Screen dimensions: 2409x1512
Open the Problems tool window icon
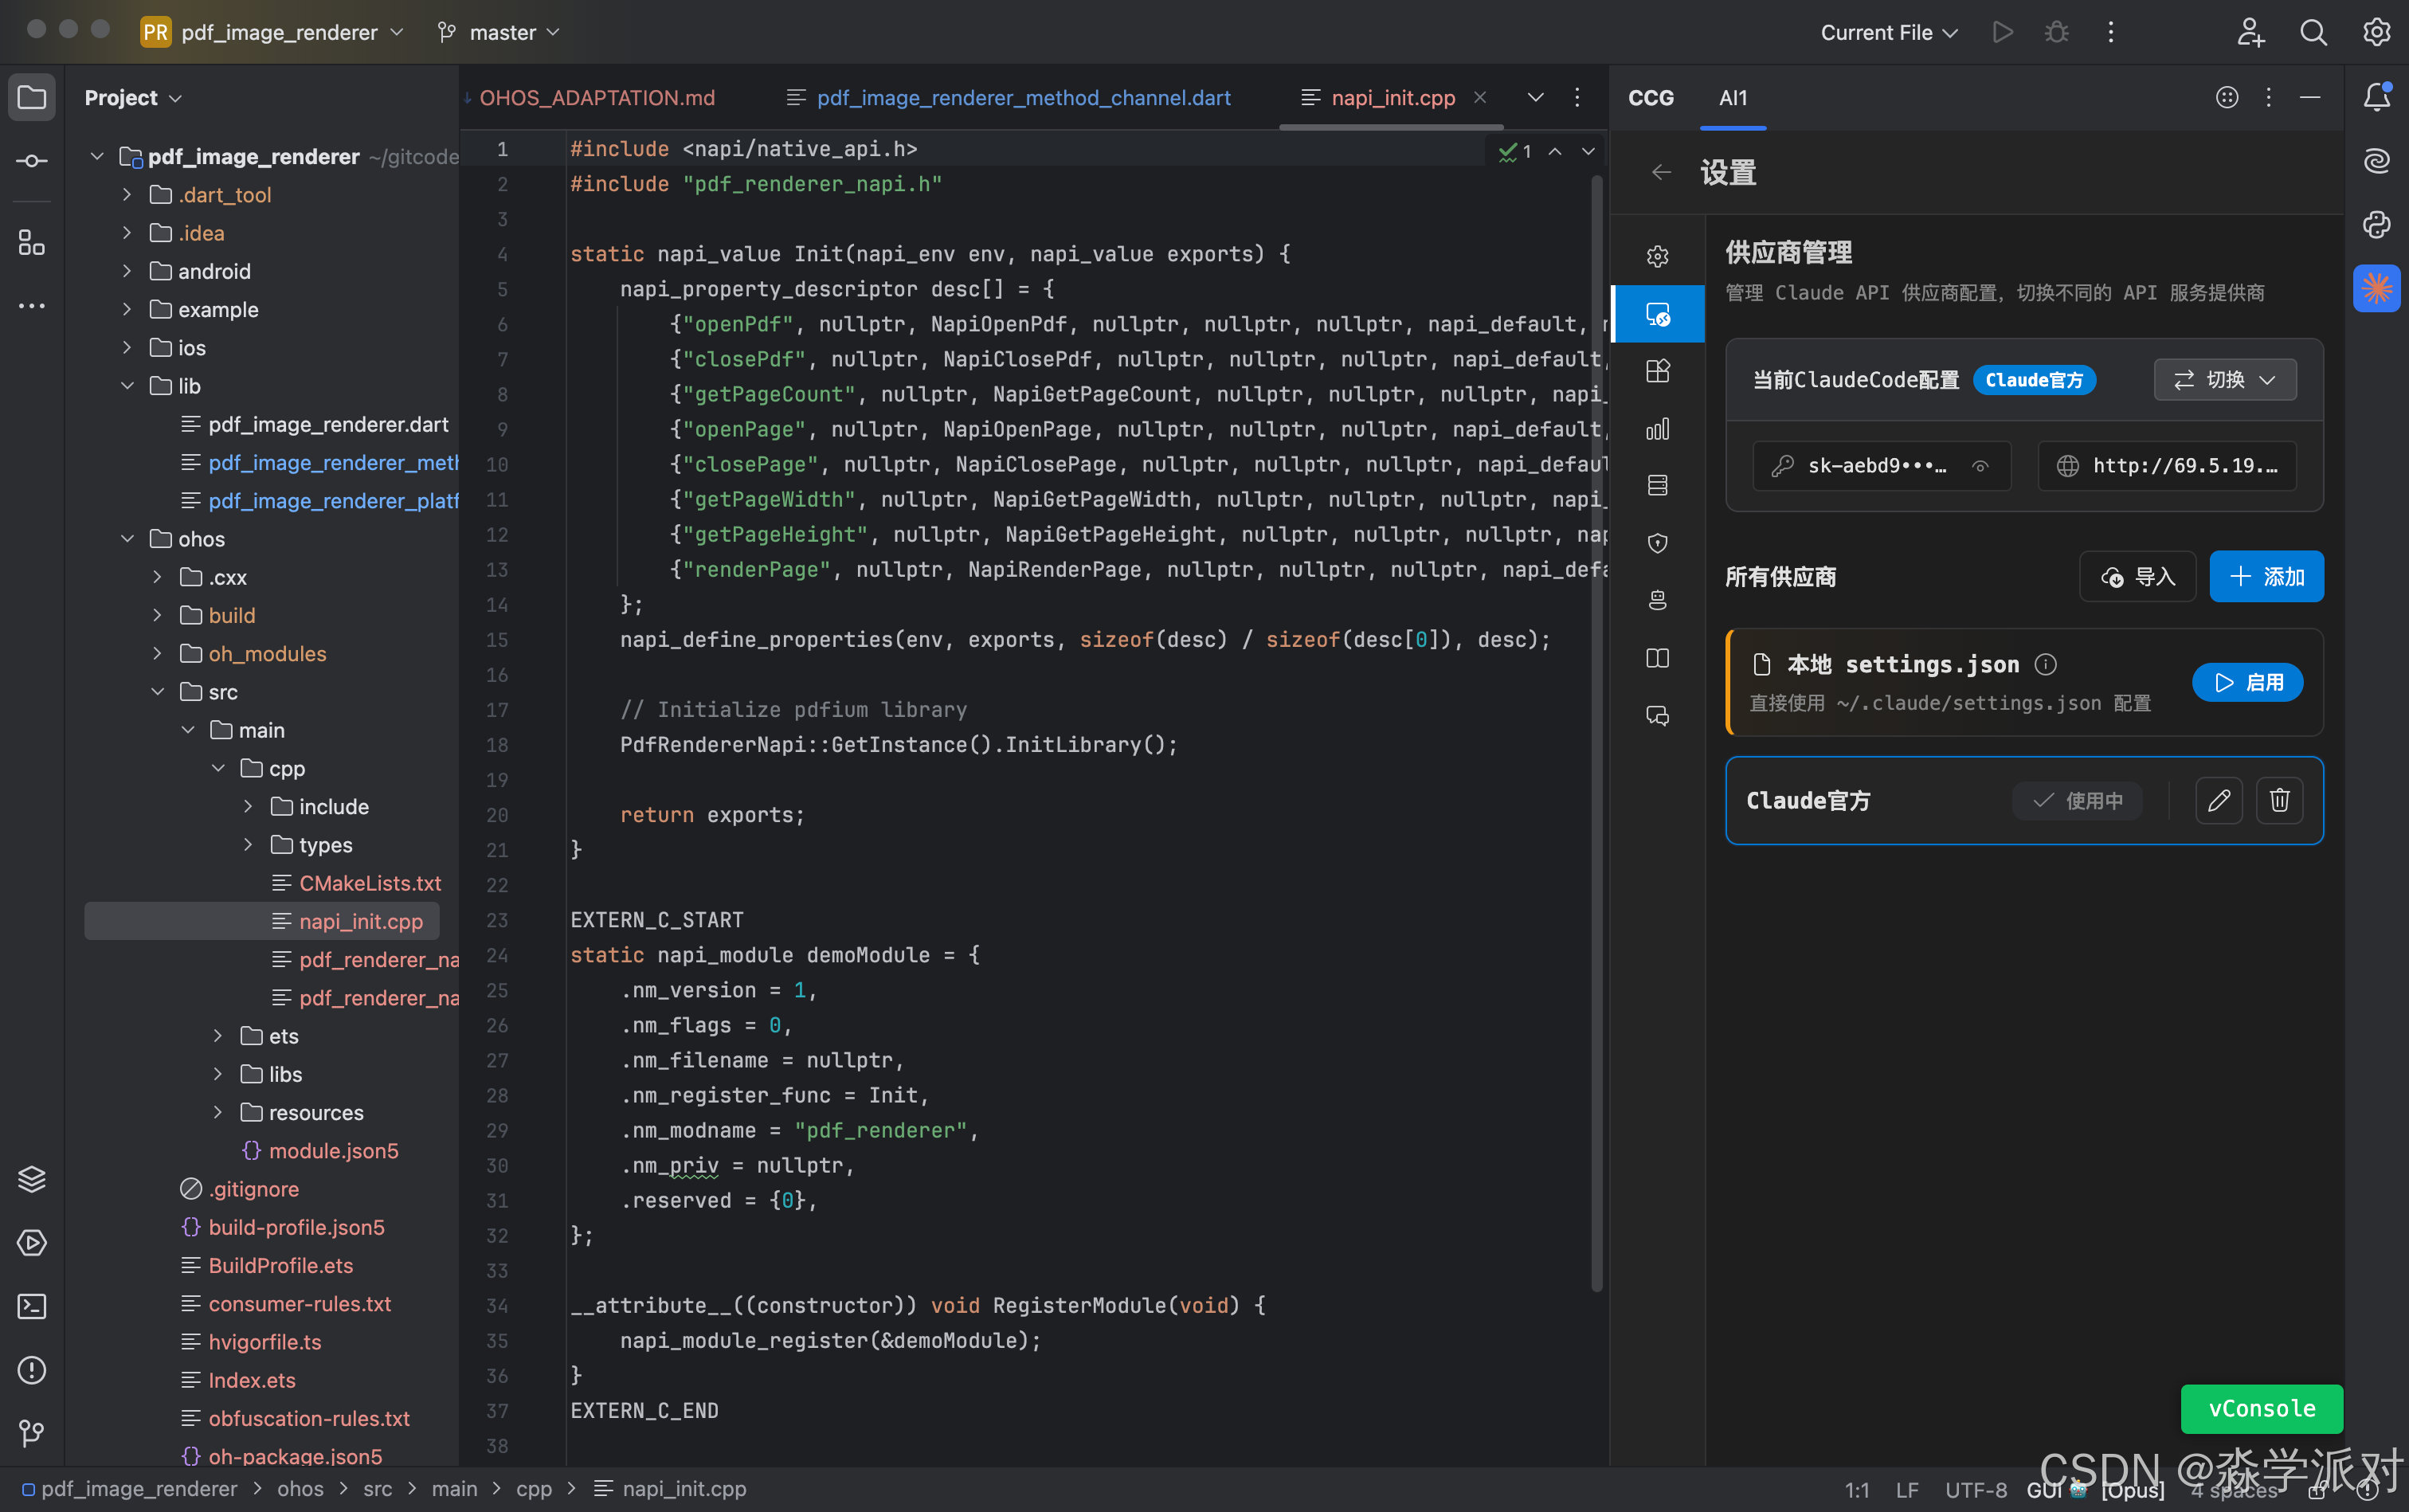32,1369
